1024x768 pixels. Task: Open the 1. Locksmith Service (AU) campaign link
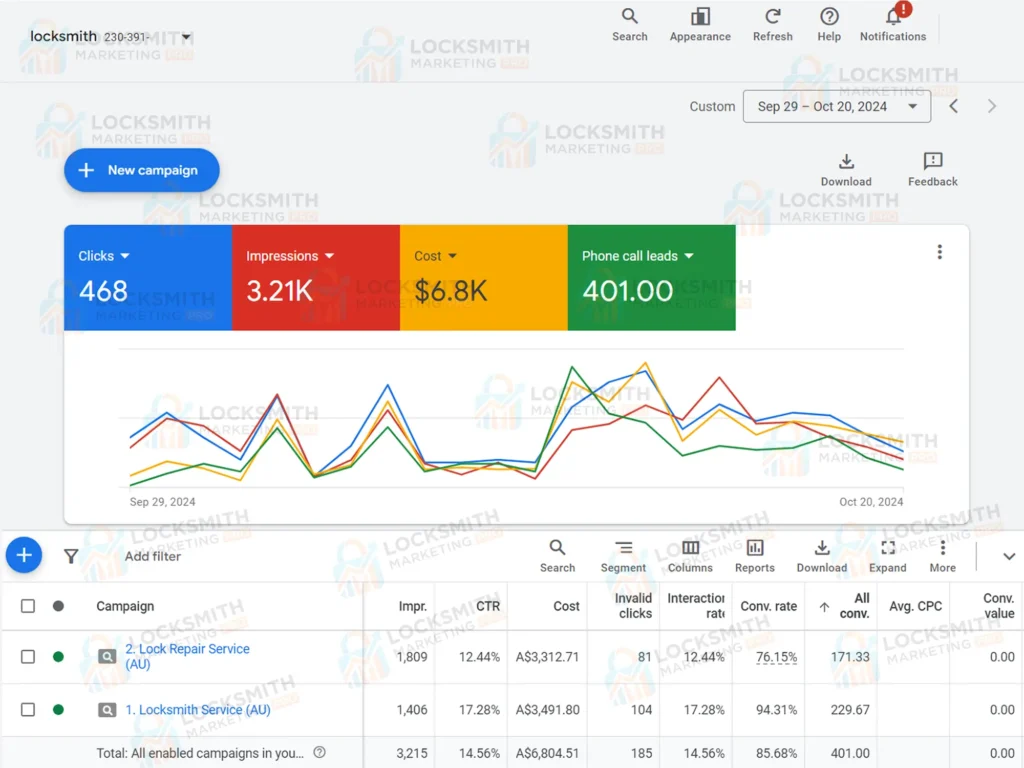coord(197,710)
